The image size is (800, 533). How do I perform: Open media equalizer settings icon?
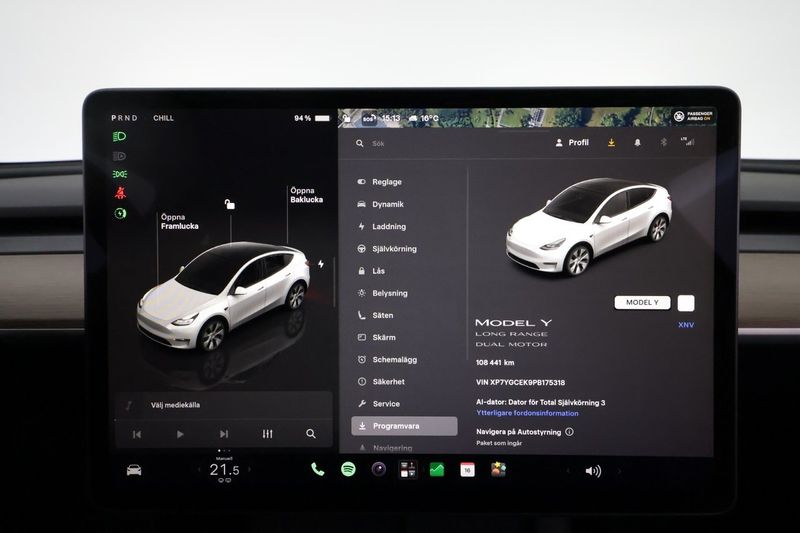click(x=267, y=434)
